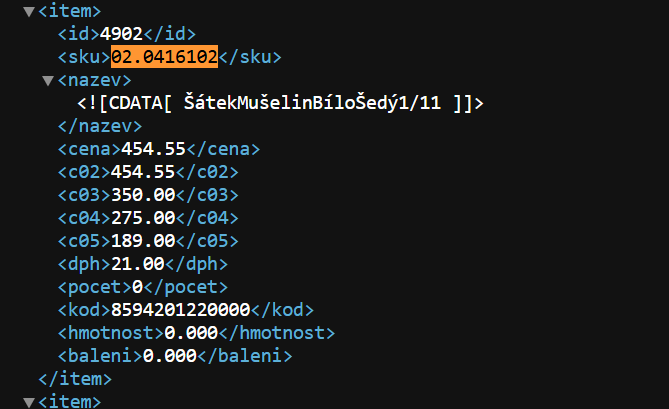Click the hmotnost value 0.000
Screen dimensions: 669x409
[191, 333]
